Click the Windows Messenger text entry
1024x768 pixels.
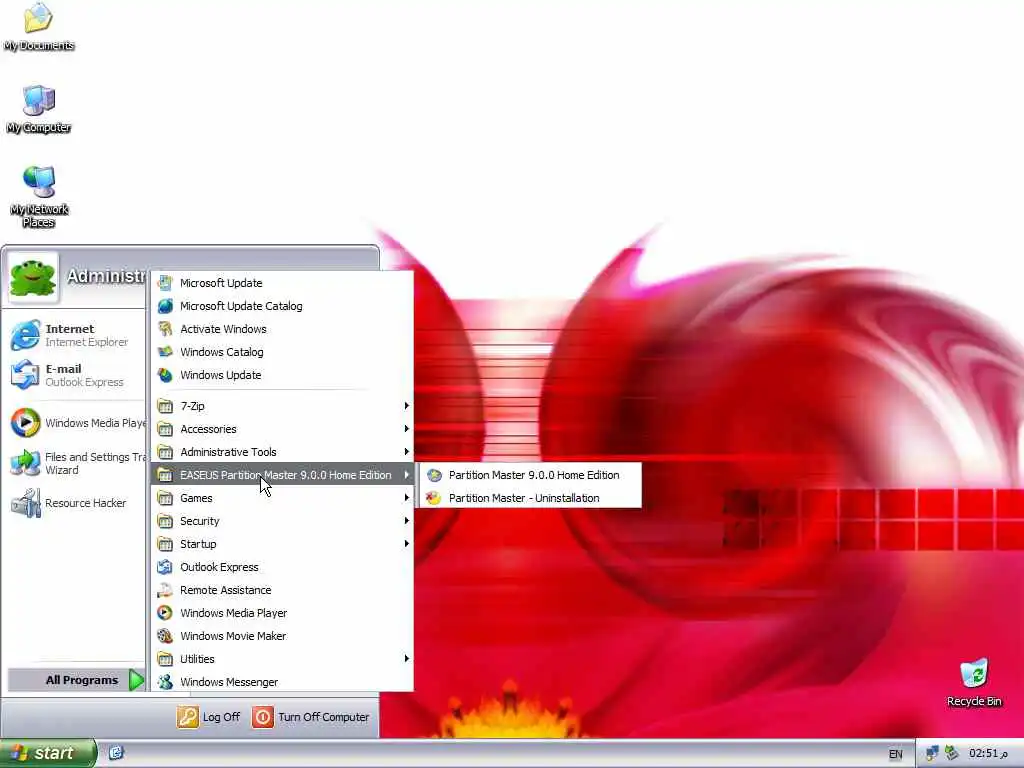point(229,682)
